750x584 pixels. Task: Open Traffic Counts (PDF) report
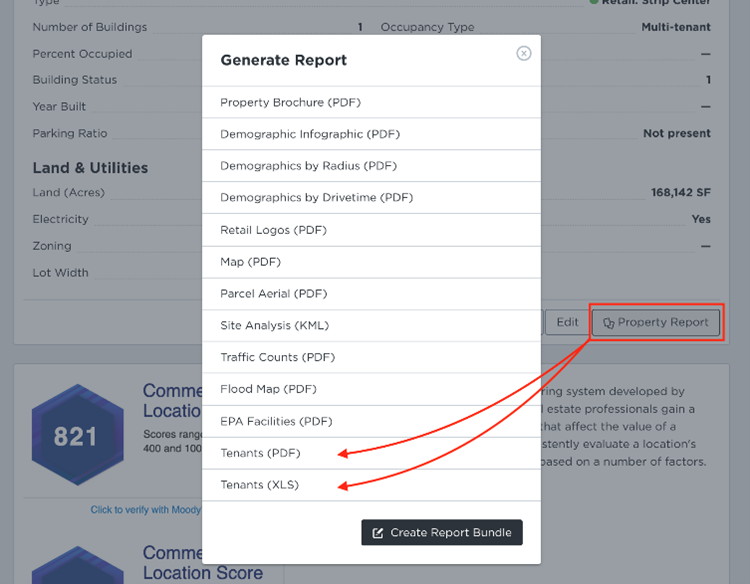coord(371,357)
